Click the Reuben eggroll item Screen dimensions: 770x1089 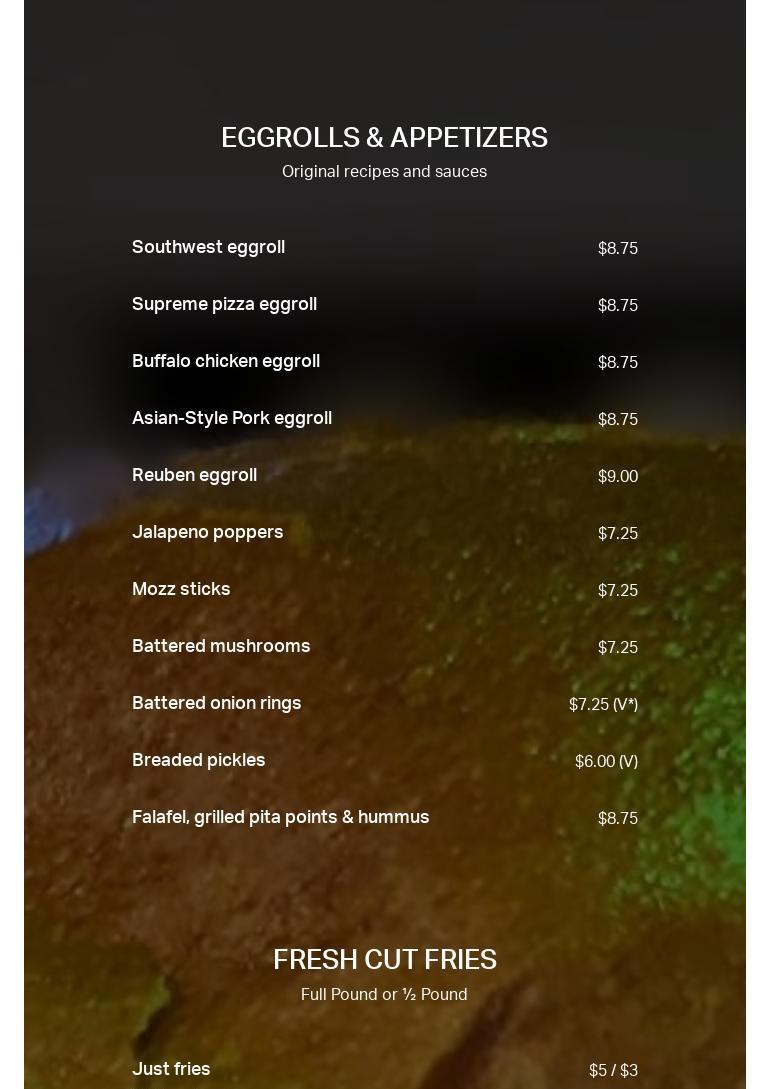point(194,475)
